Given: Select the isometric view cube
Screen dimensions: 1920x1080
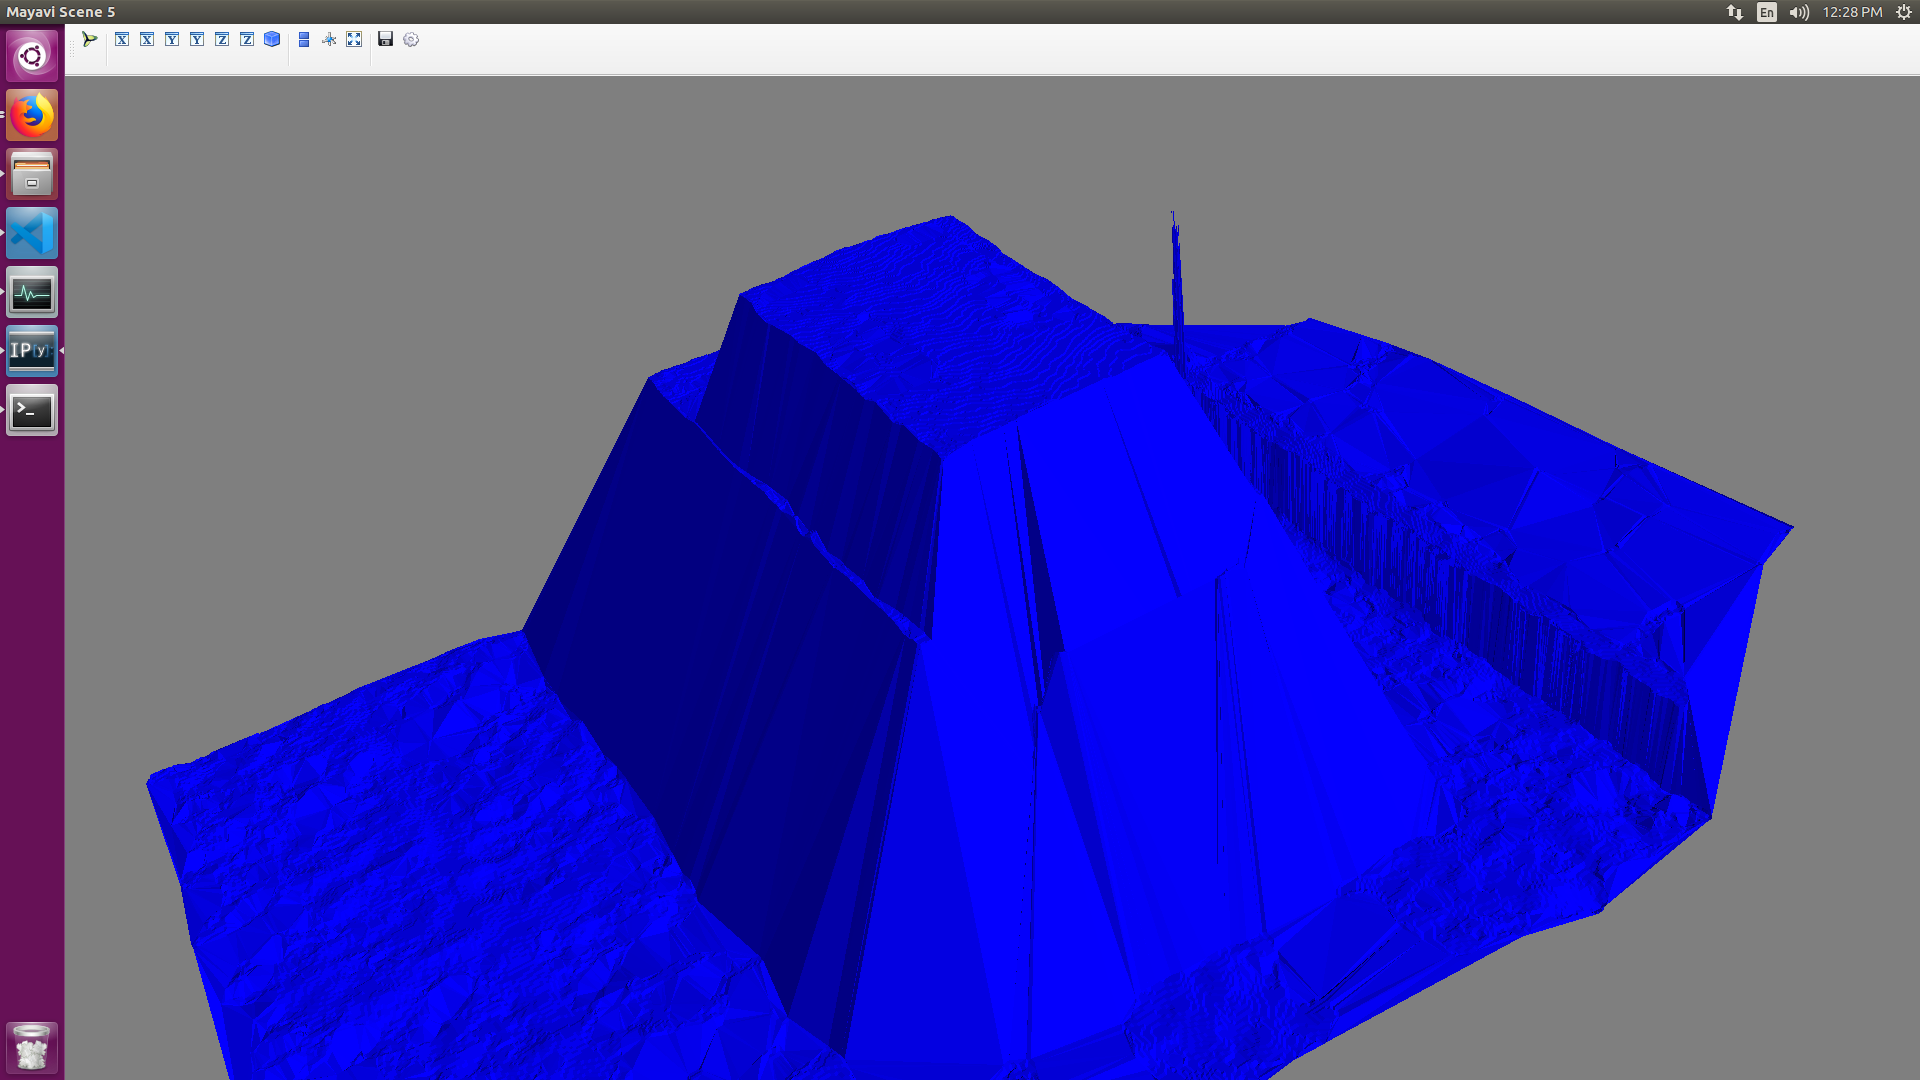Looking at the screenshot, I should [x=271, y=39].
